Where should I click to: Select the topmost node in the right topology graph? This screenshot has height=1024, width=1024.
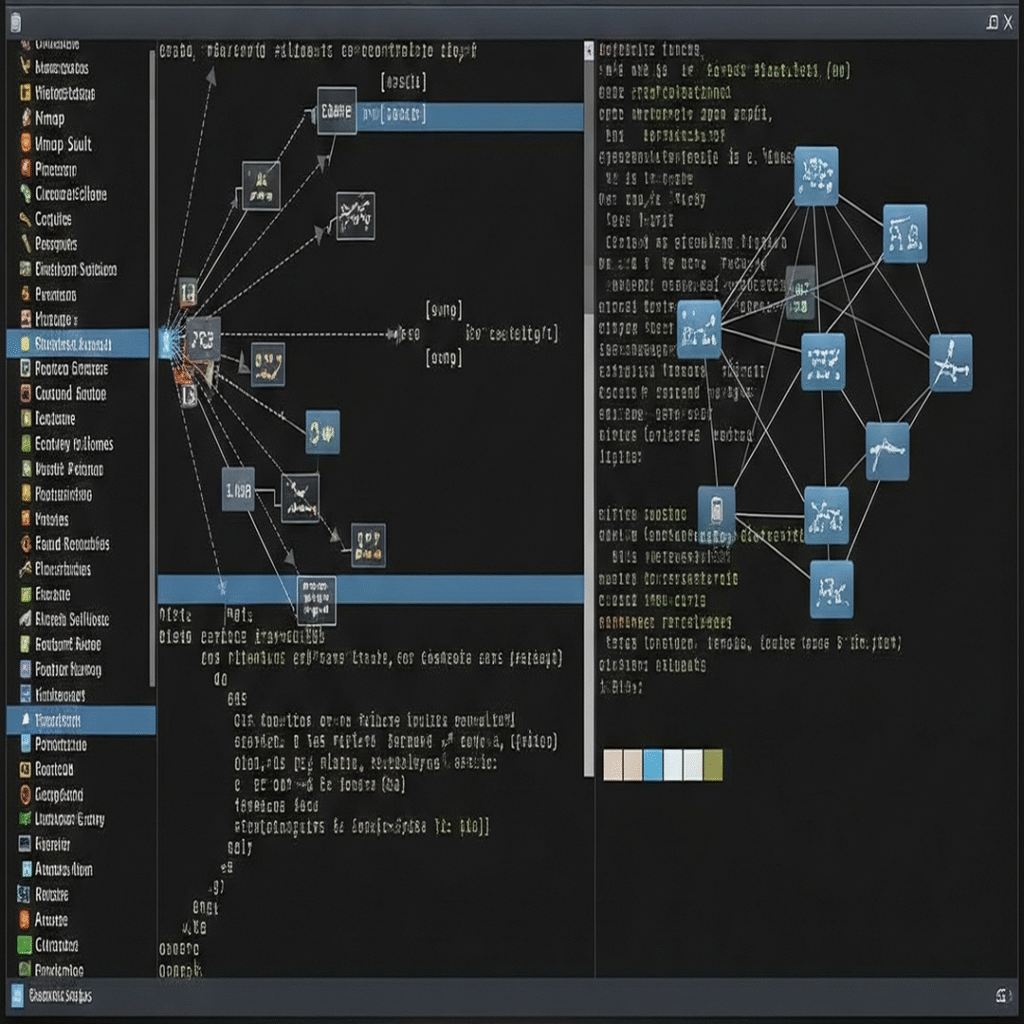coord(816,176)
